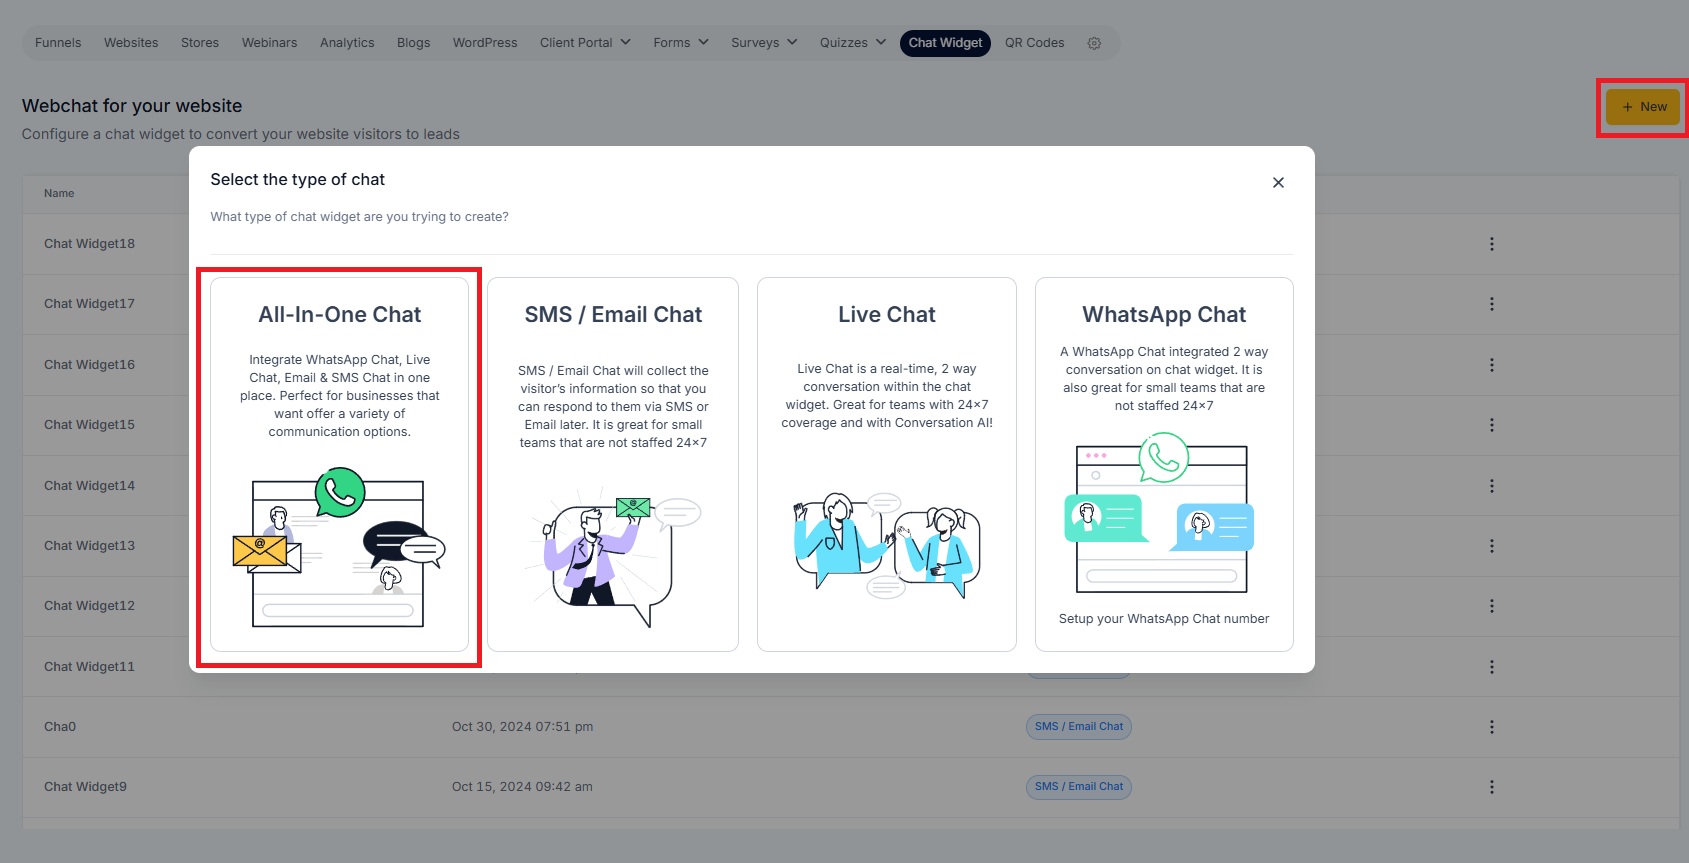This screenshot has height=863, width=1689.
Task: Switch to the Stores tab
Action: pos(200,43)
